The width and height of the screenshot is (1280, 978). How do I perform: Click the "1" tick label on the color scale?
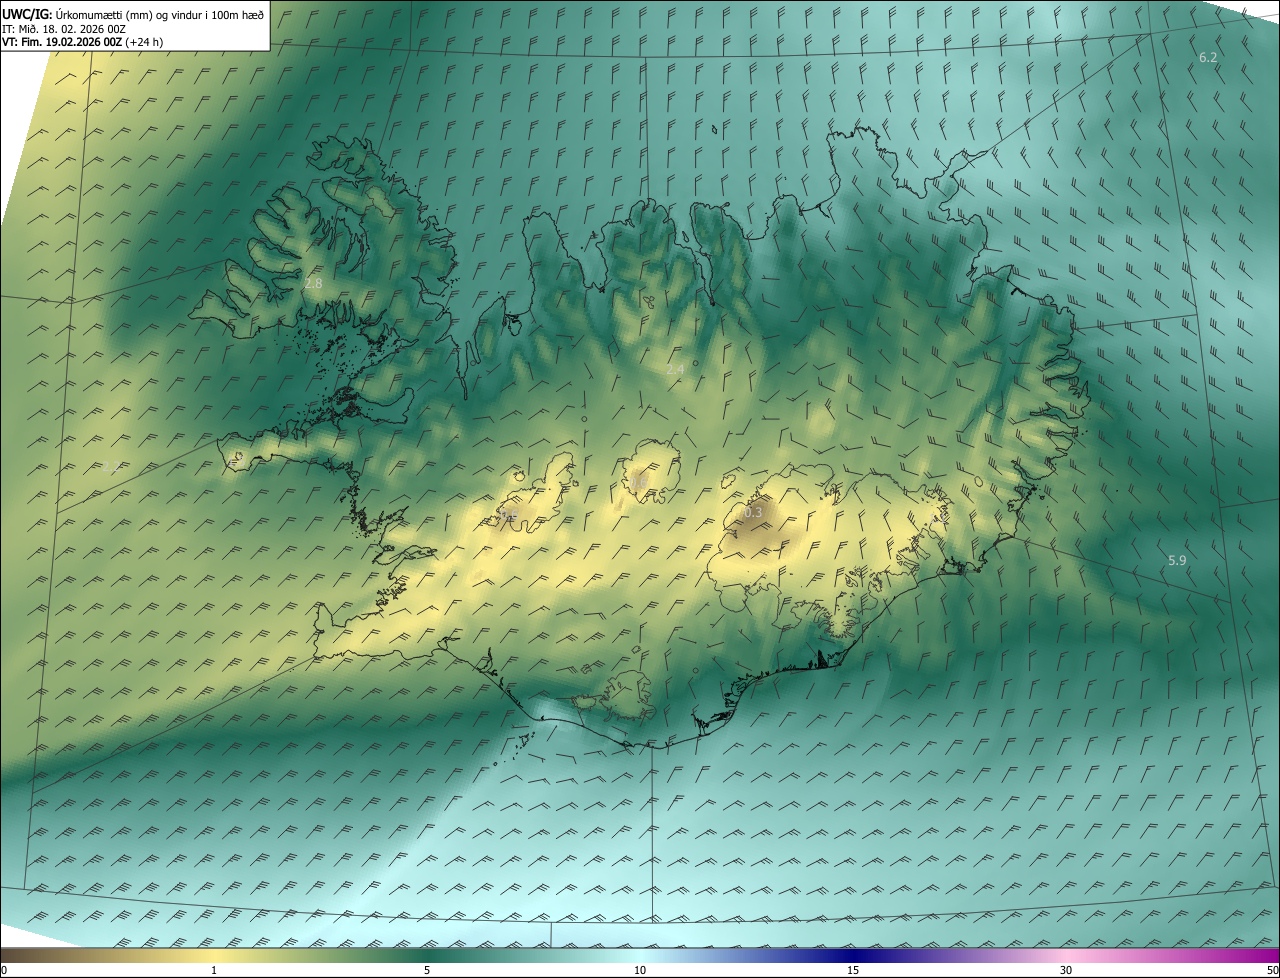pos(214,970)
